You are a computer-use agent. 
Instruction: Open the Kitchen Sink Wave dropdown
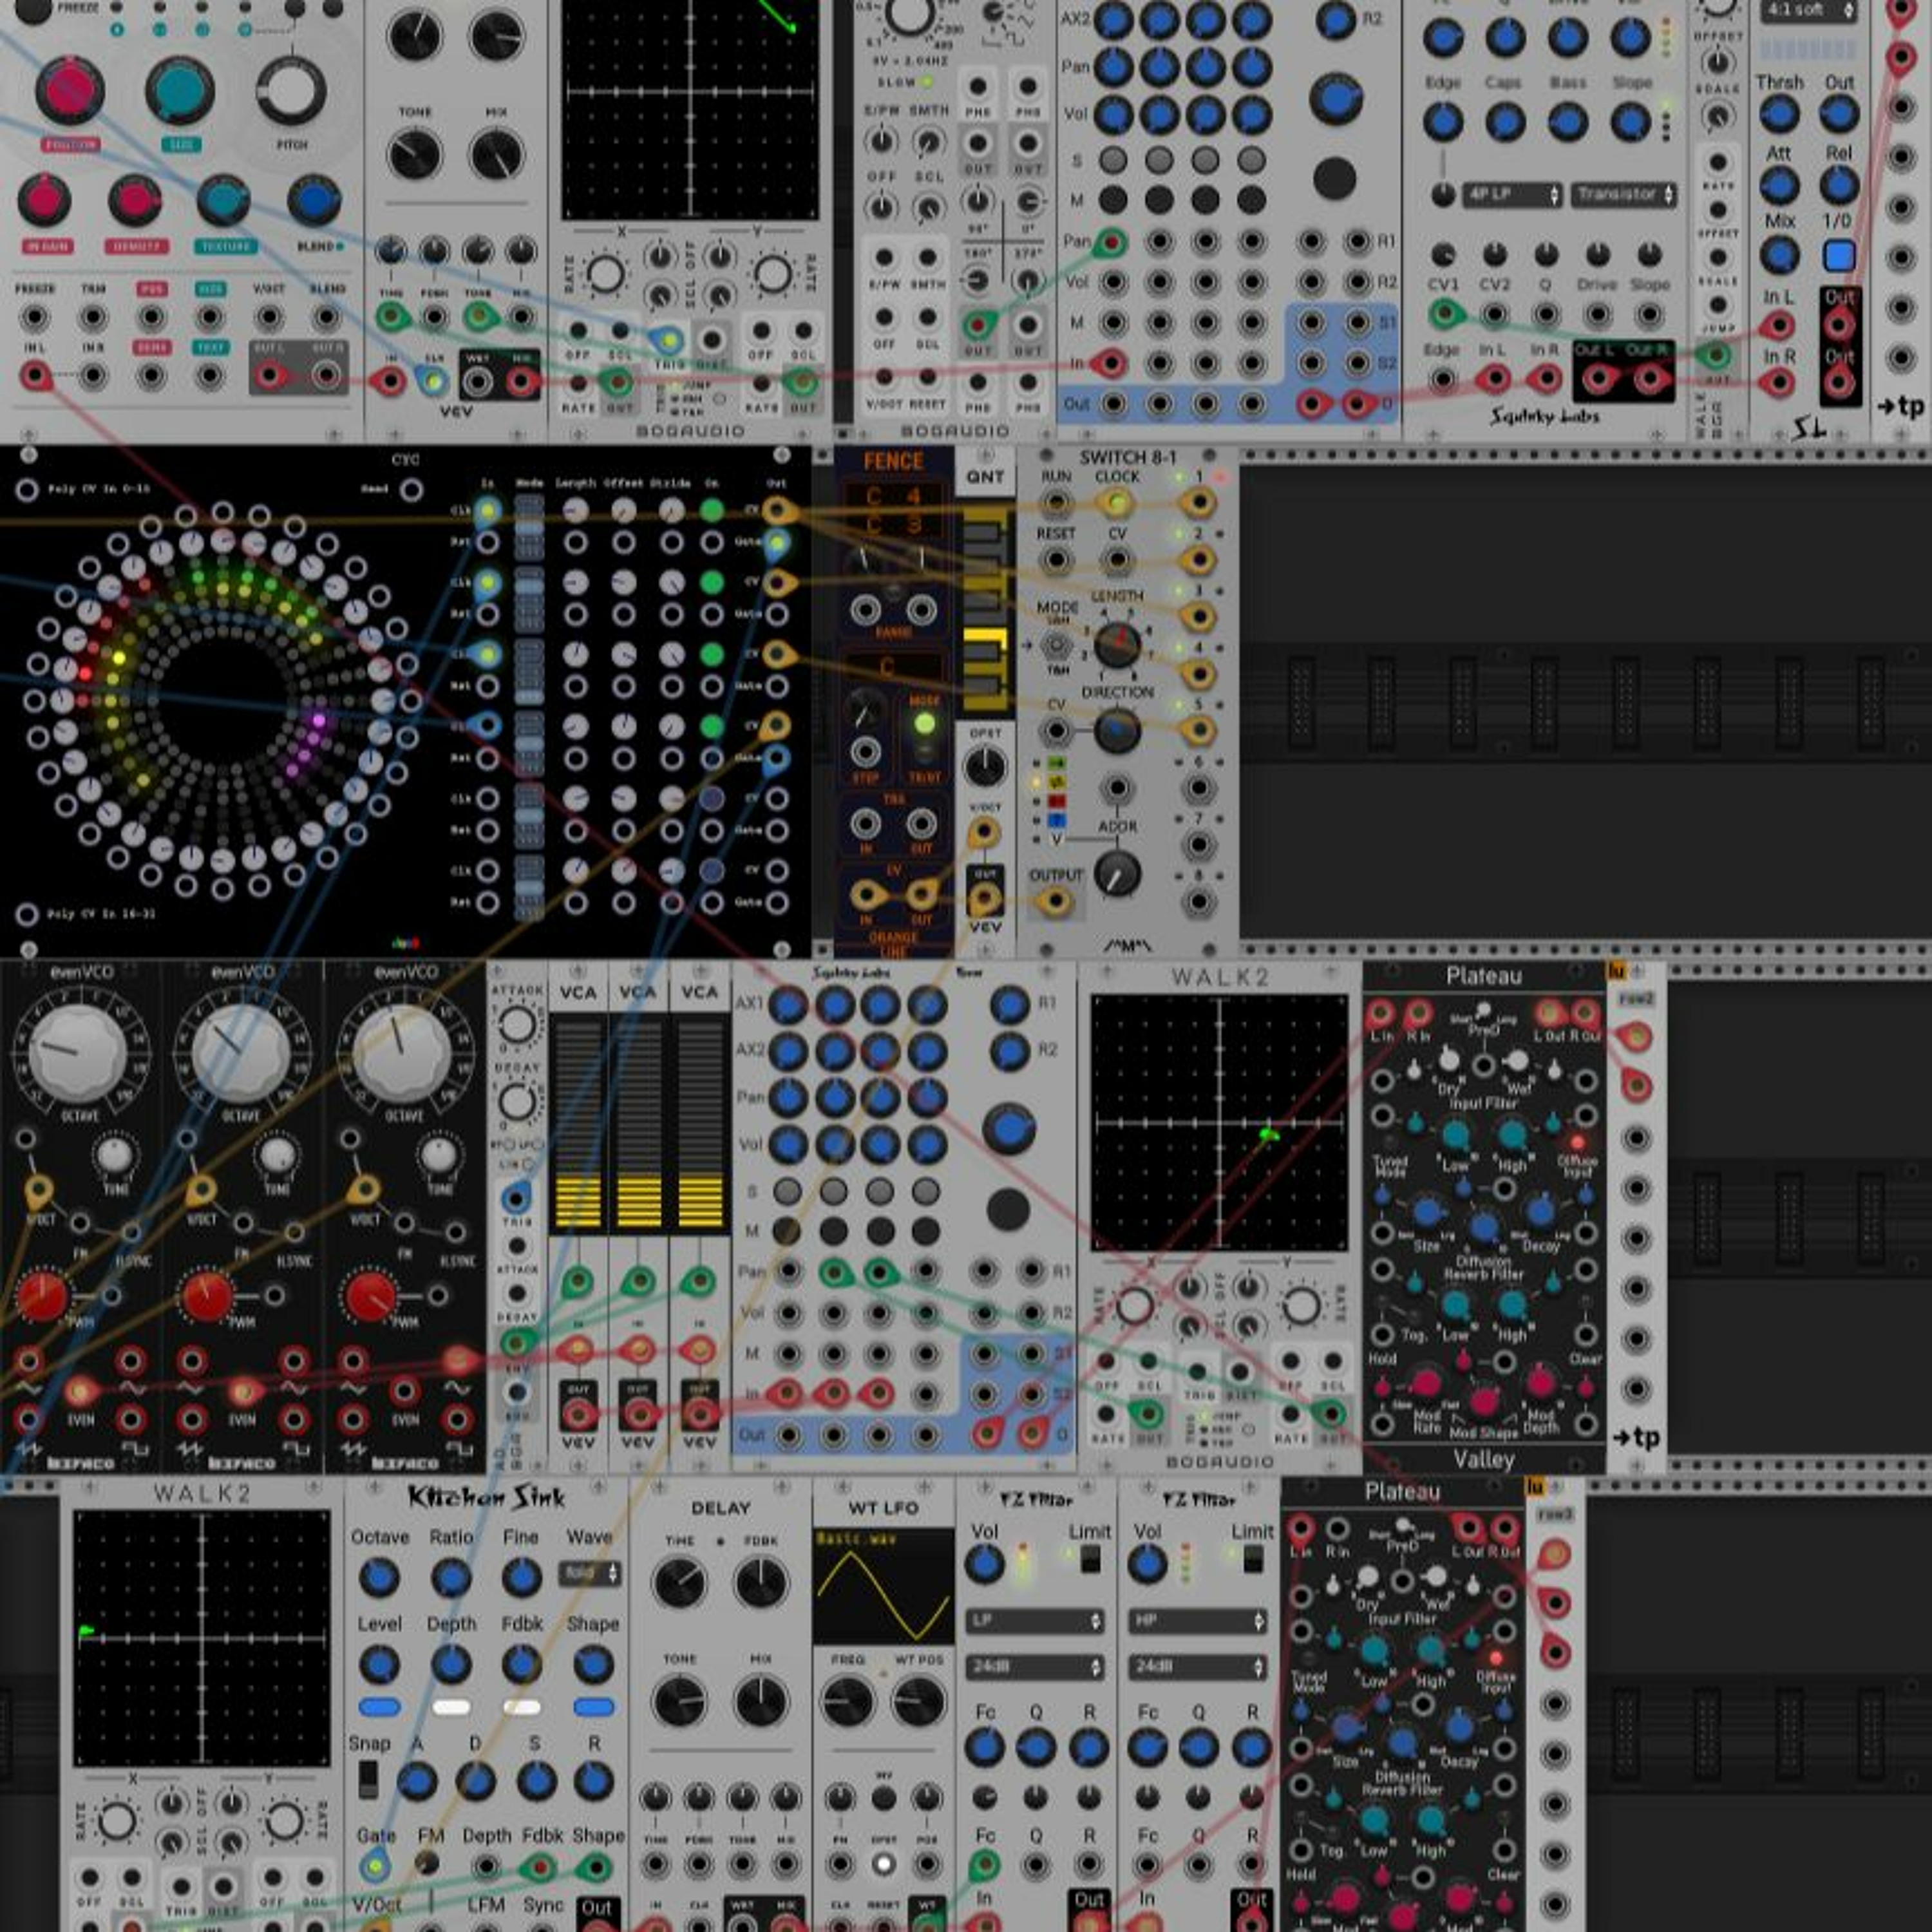coord(590,1574)
